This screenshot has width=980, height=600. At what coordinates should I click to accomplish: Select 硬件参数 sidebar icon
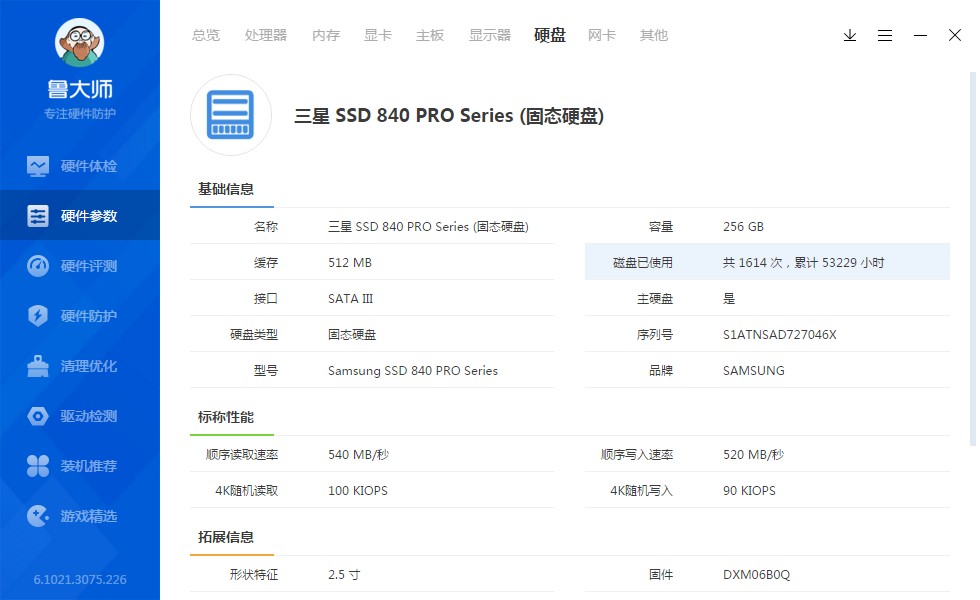point(38,216)
